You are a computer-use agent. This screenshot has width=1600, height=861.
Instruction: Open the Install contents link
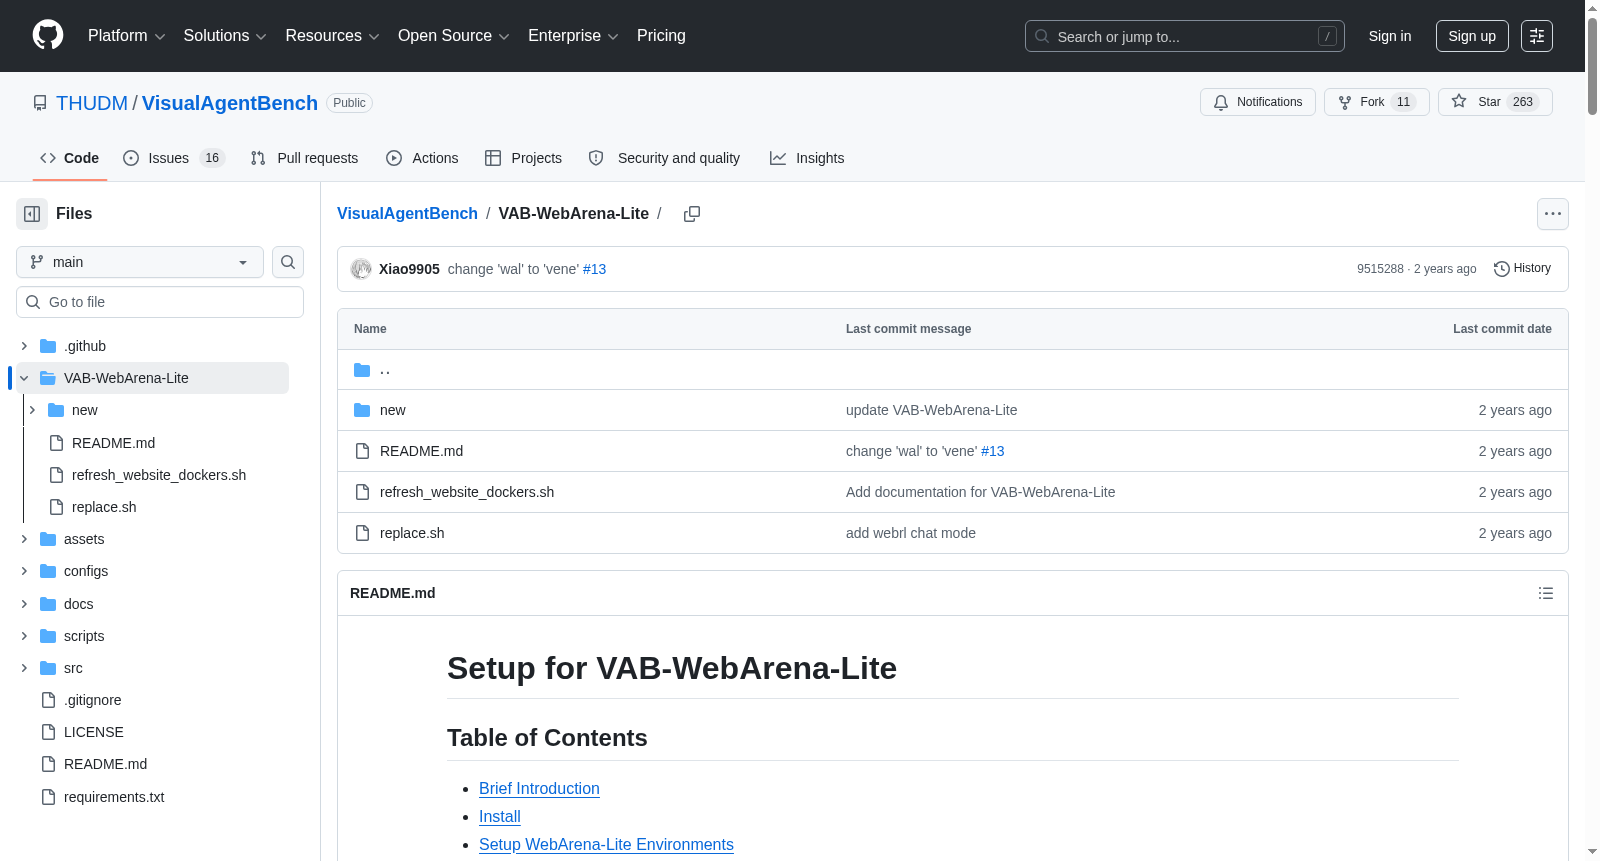pyautogui.click(x=500, y=817)
